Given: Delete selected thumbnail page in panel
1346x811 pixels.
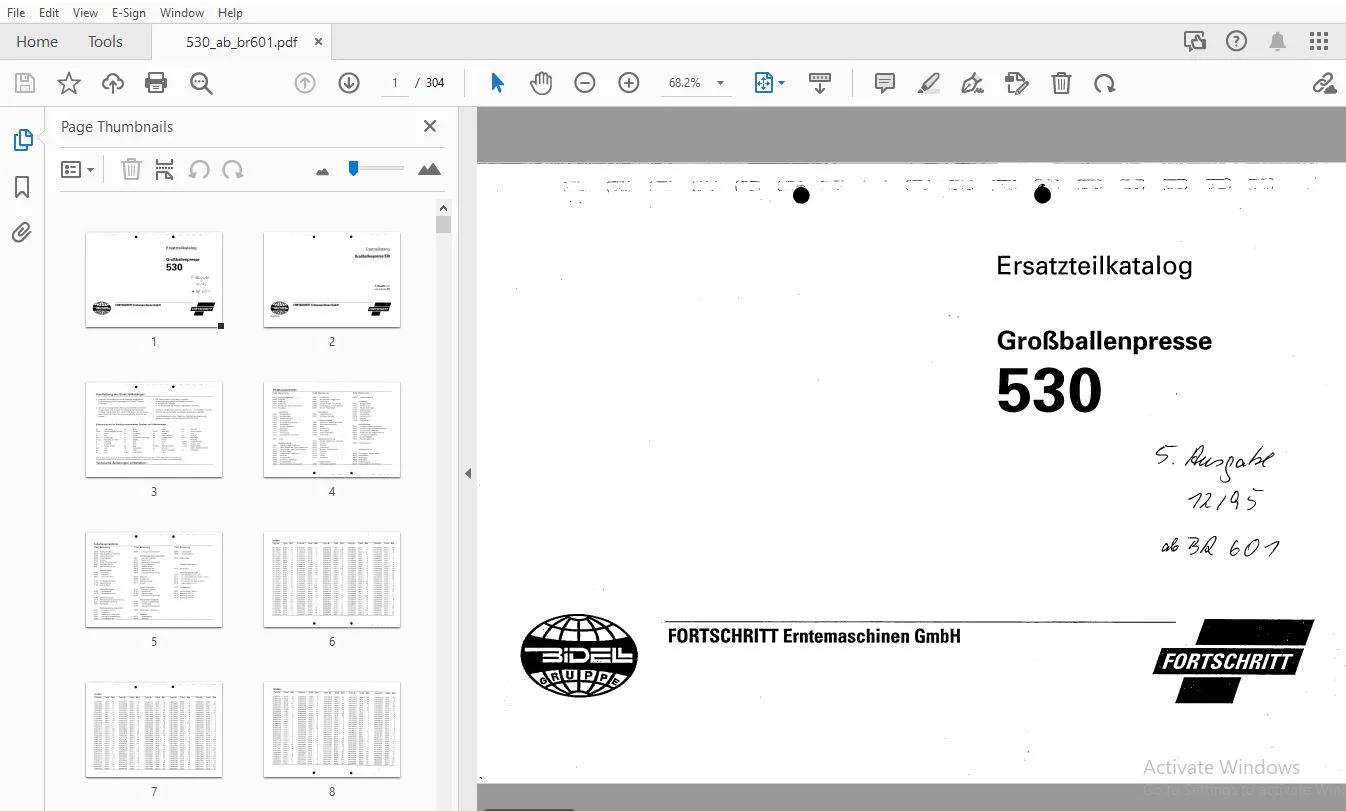Looking at the screenshot, I should pos(131,170).
